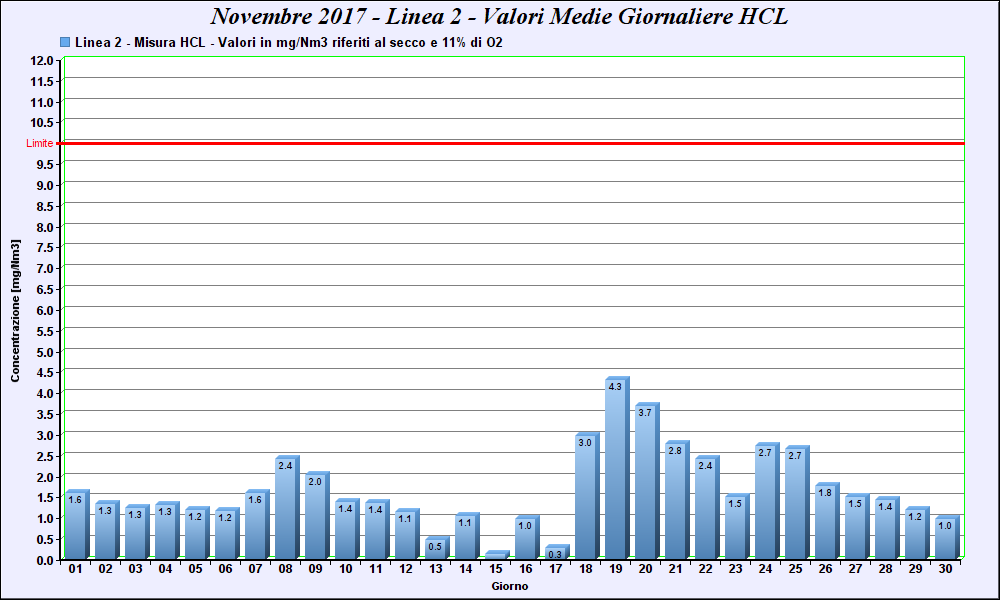This screenshot has width=1000, height=600.
Task: Click the '1.8' value label
Action: (x=825, y=493)
